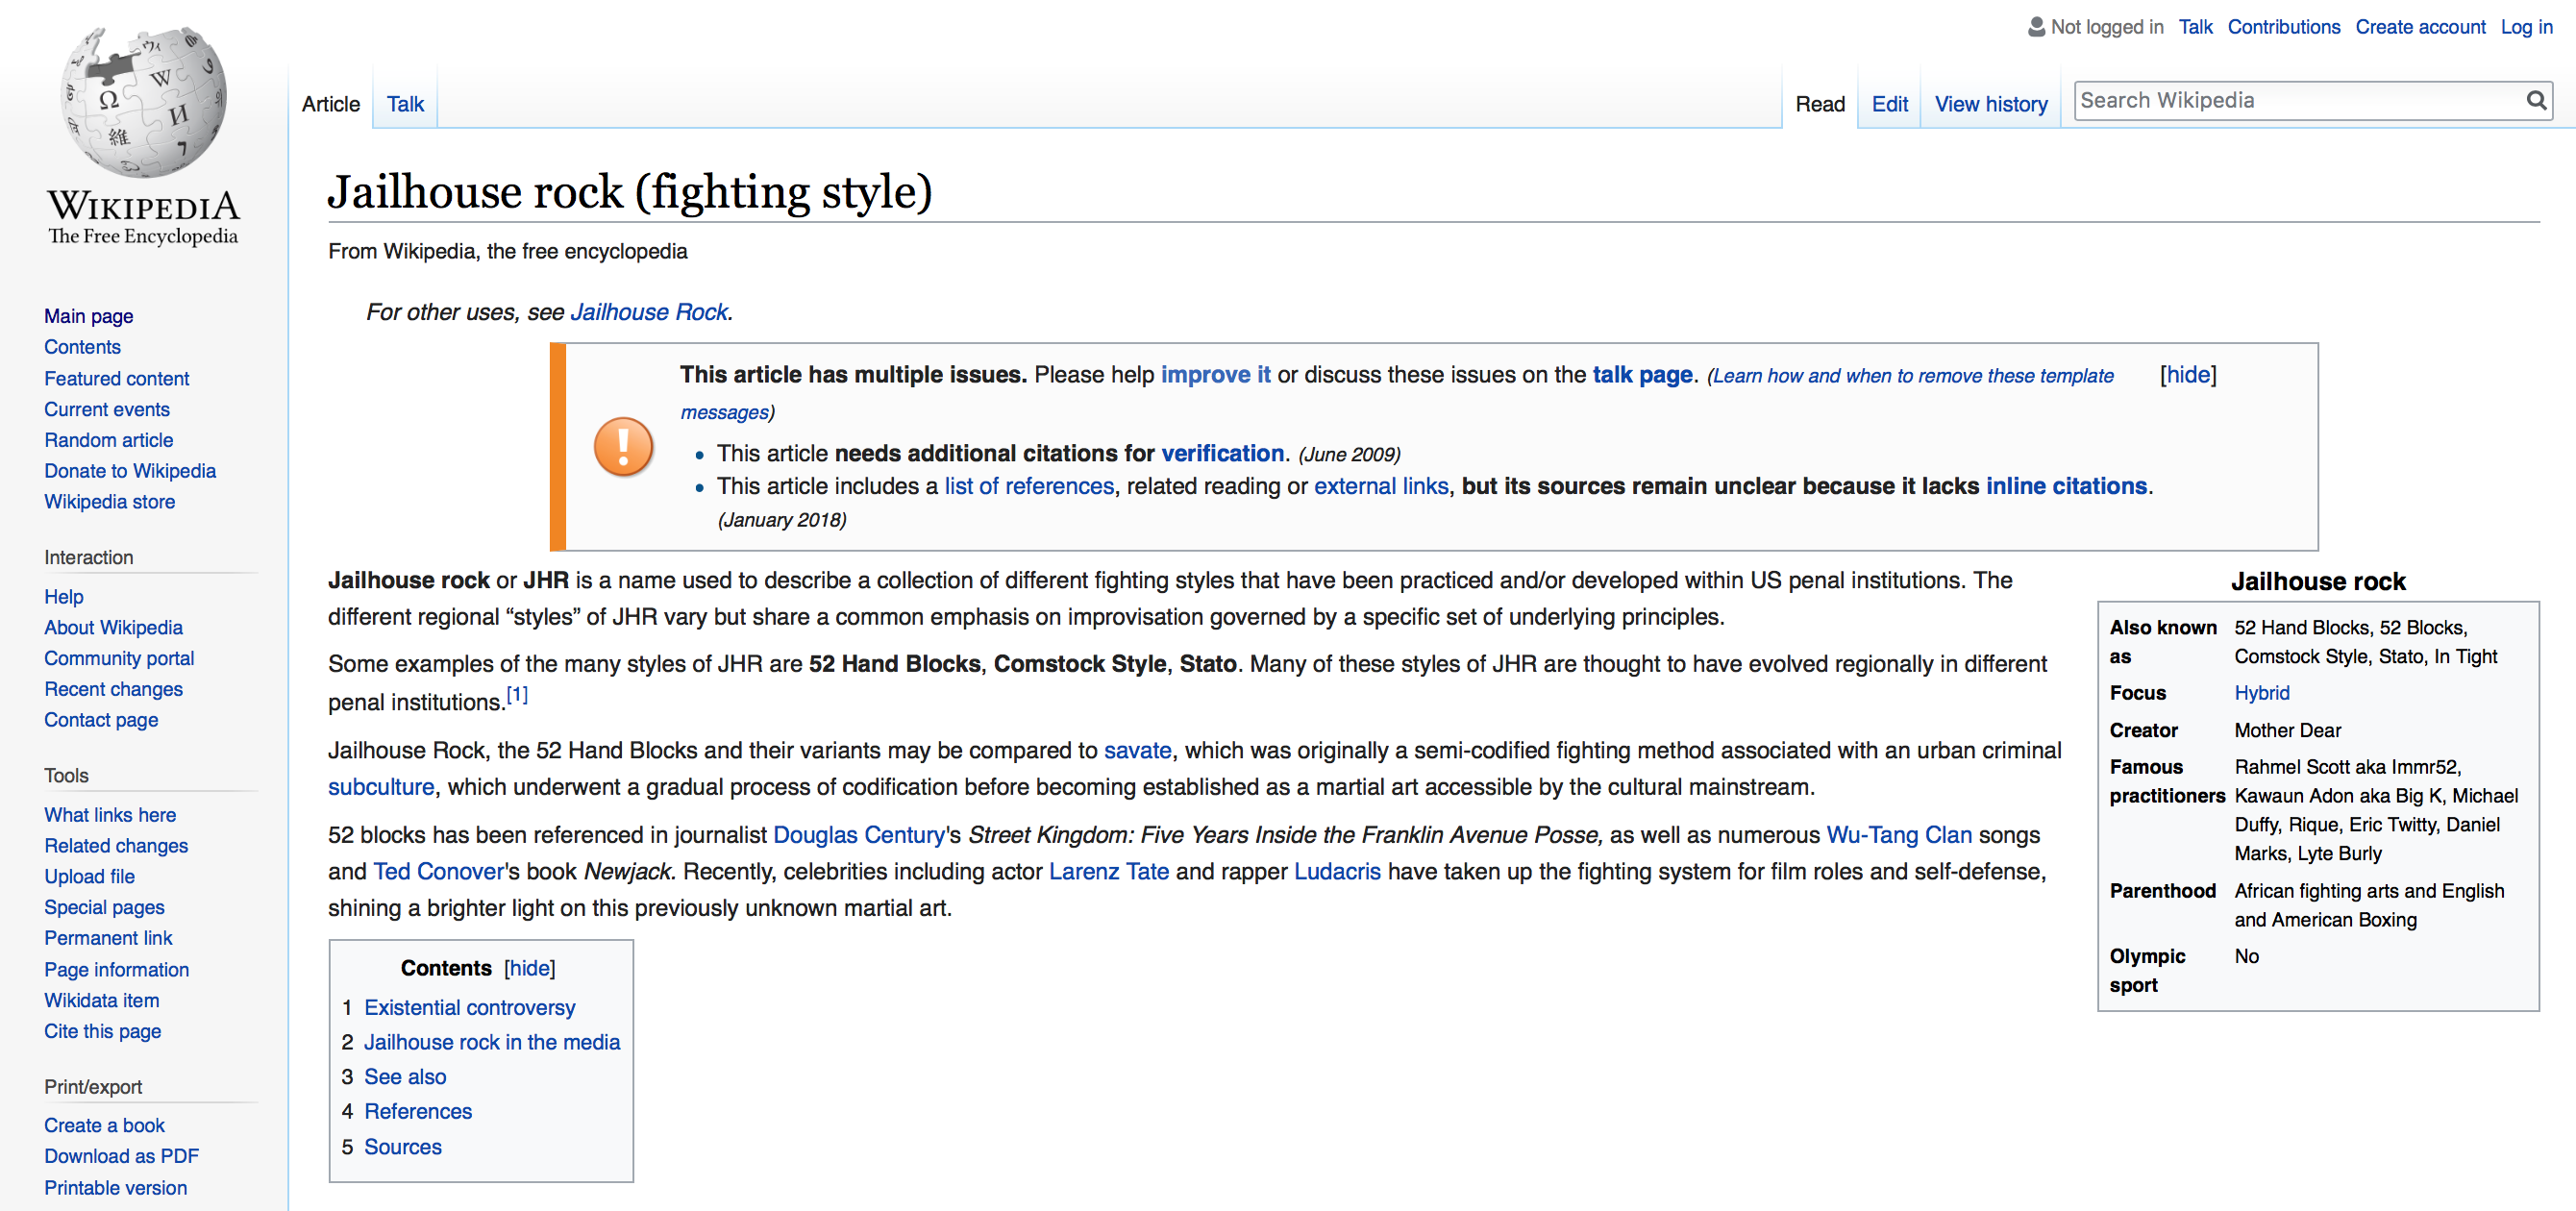The width and height of the screenshot is (2576, 1211).
Task: Open the inline citations link
Action: pos(2066,486)
